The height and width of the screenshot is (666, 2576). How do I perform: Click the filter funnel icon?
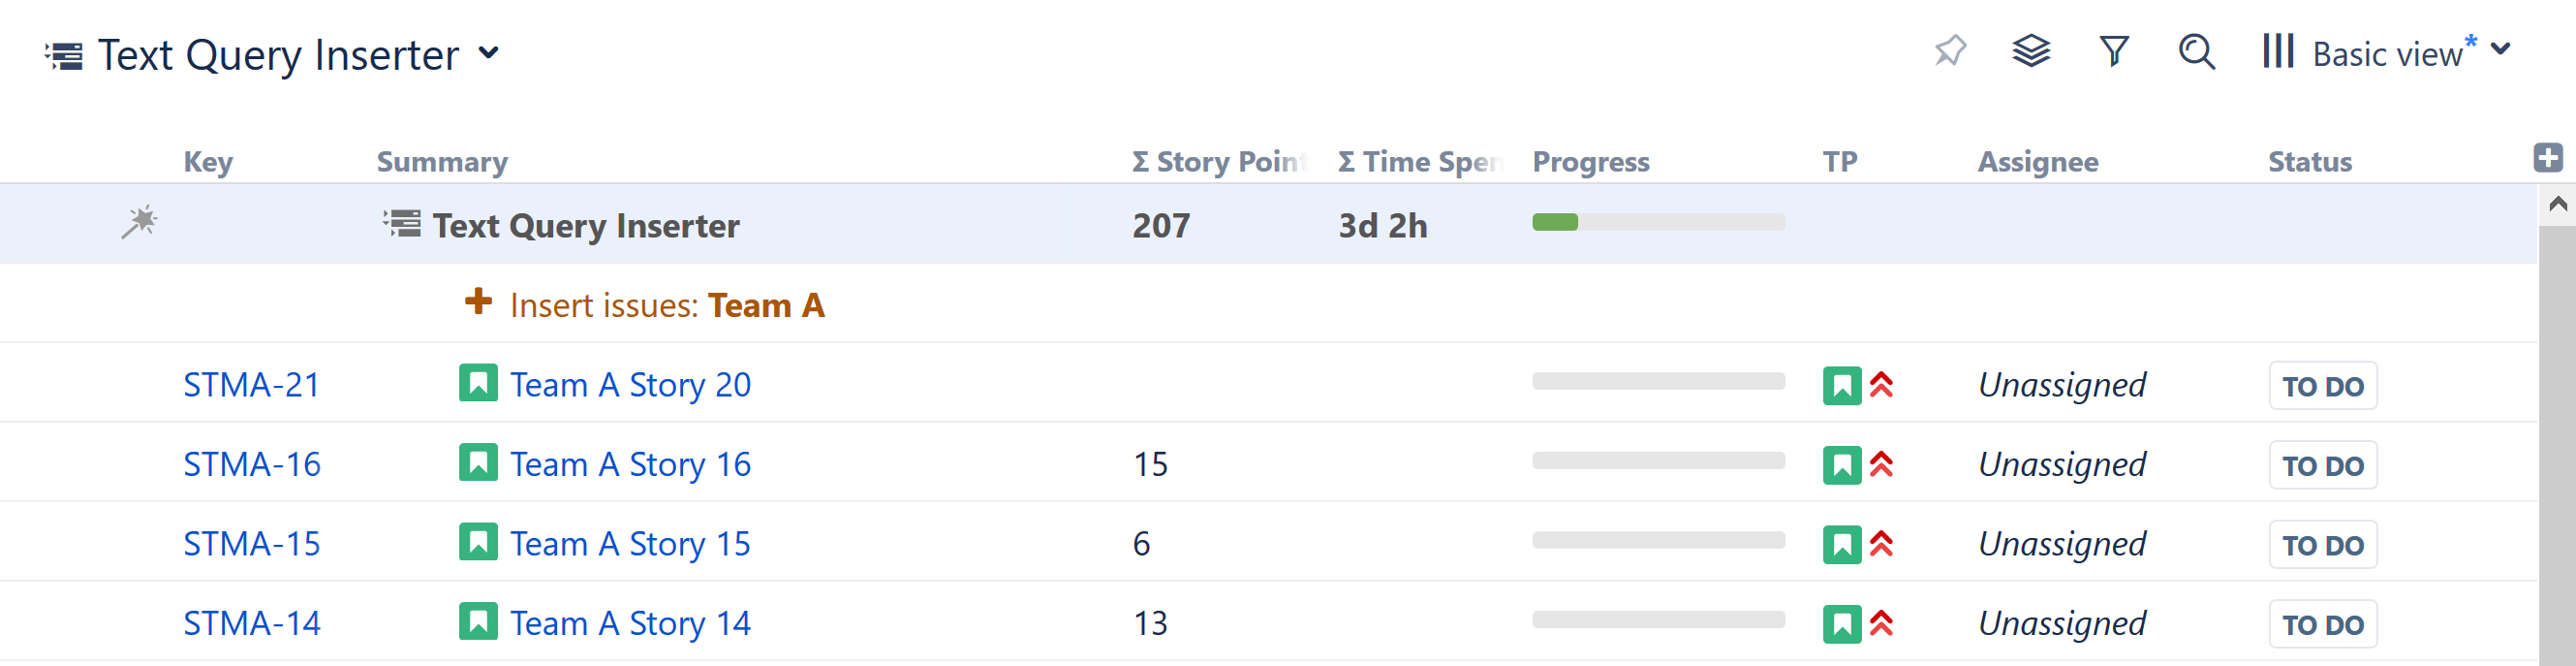click(x=2113, y=51)
